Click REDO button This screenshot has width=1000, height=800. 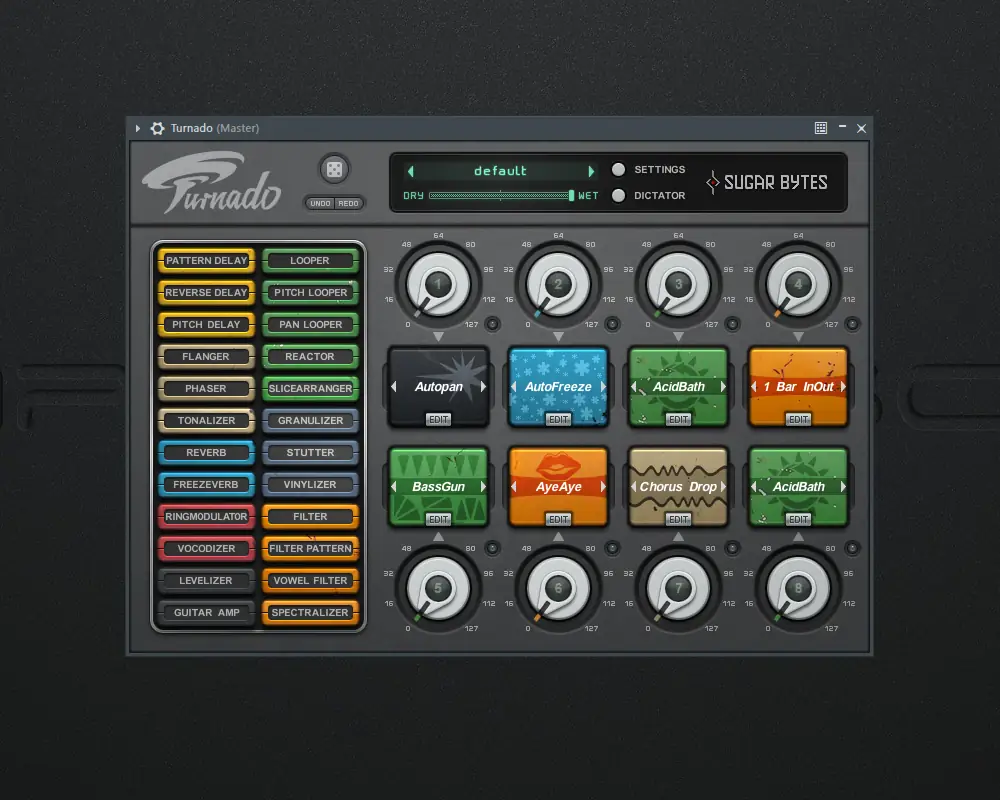(x=348, y=204)
